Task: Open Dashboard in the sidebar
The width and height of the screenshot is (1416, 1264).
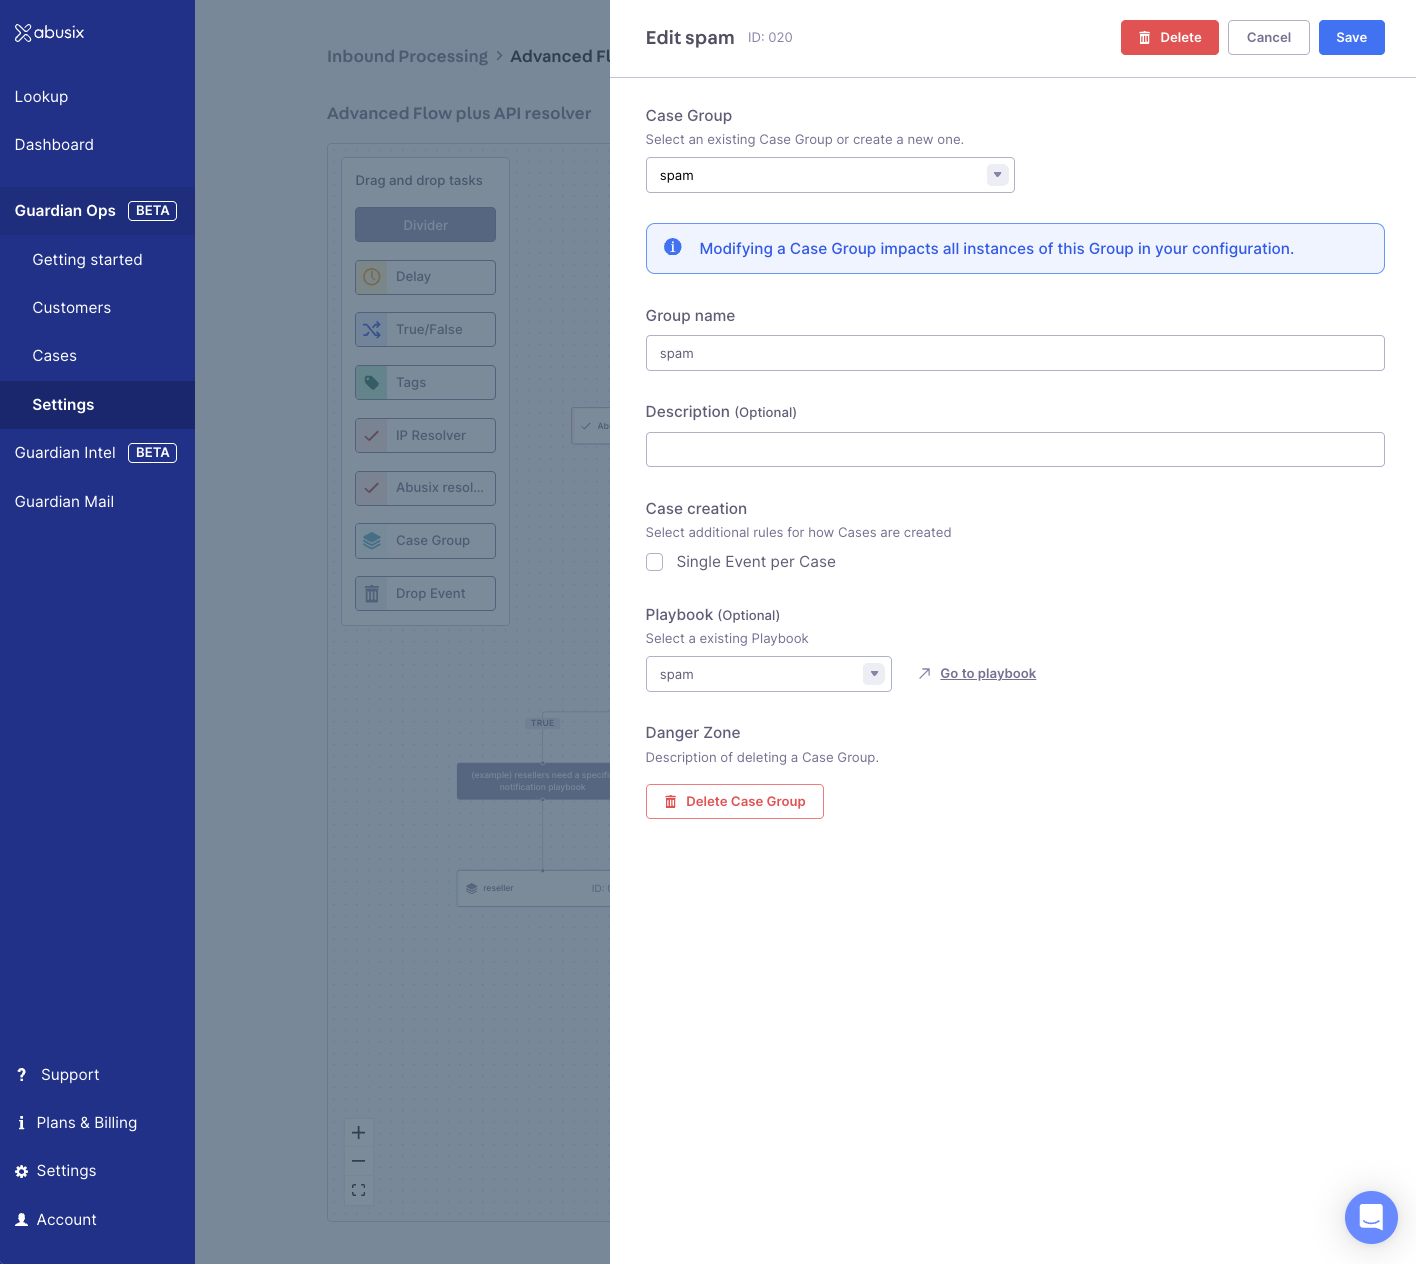Action: (x=54, y=145)
